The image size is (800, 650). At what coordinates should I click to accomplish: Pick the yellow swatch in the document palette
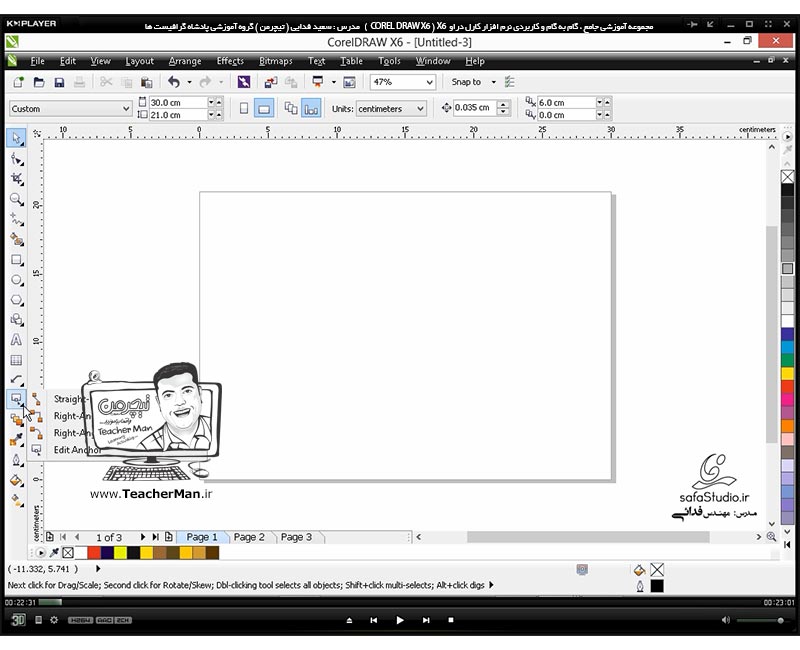[120, 553]
